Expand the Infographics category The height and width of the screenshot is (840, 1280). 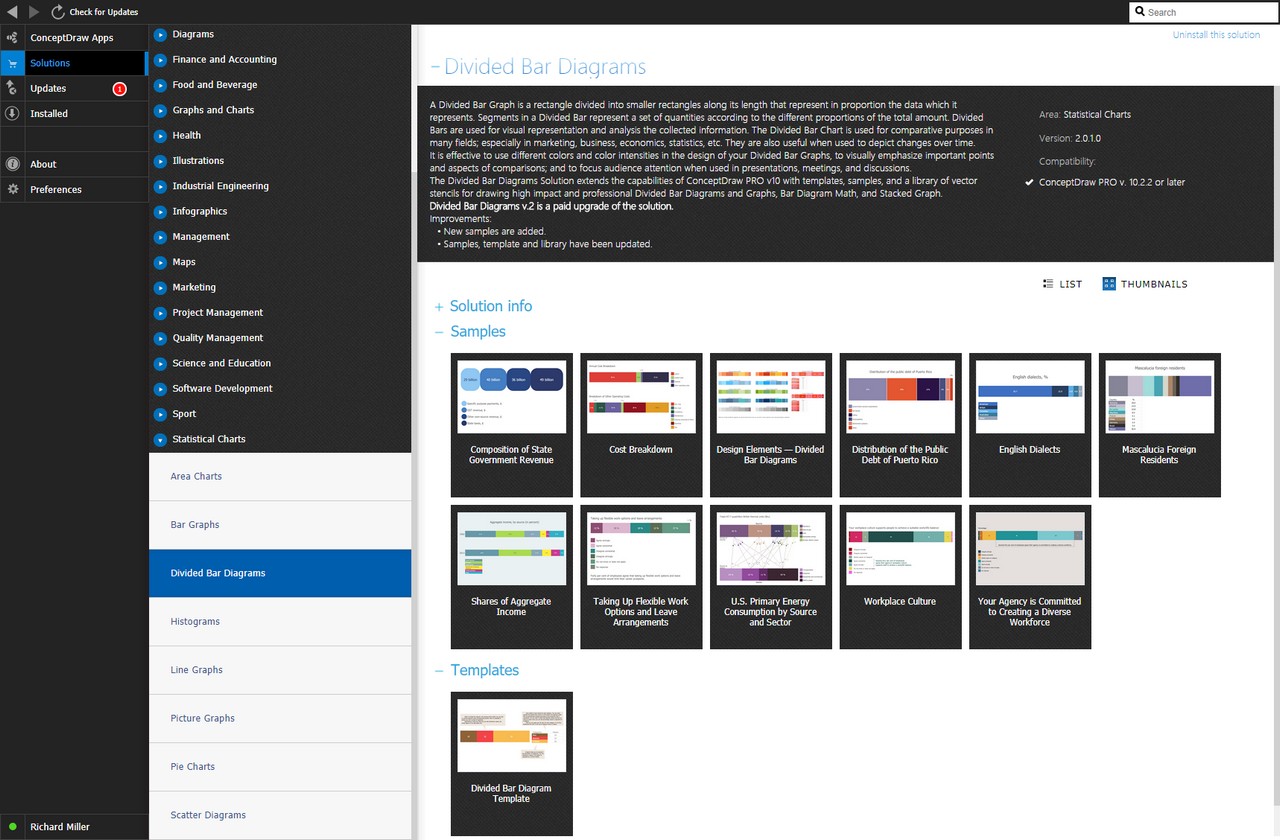160,211
